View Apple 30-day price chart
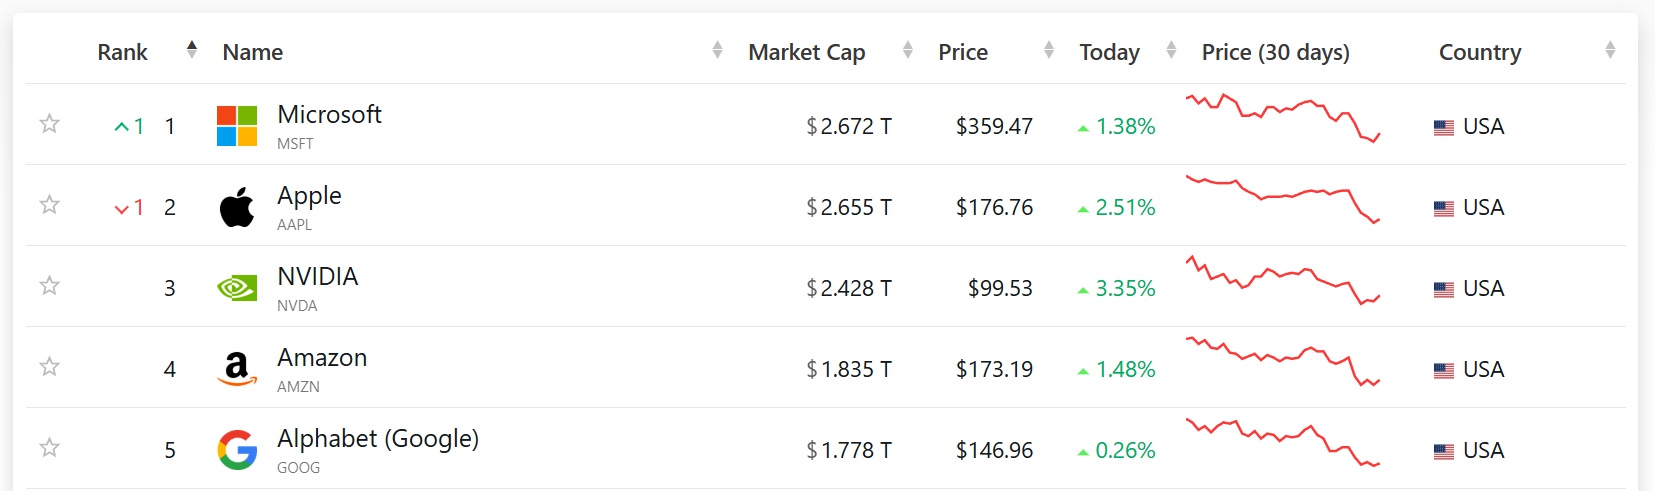Viewport: 1655px width, 491px height. 1283,199
